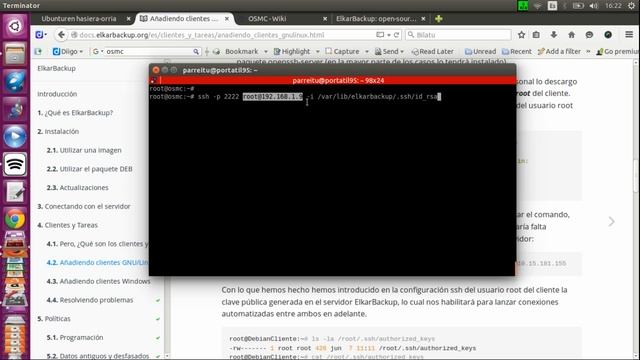Open Ubuntu dash launcher icon

point(15,27)
